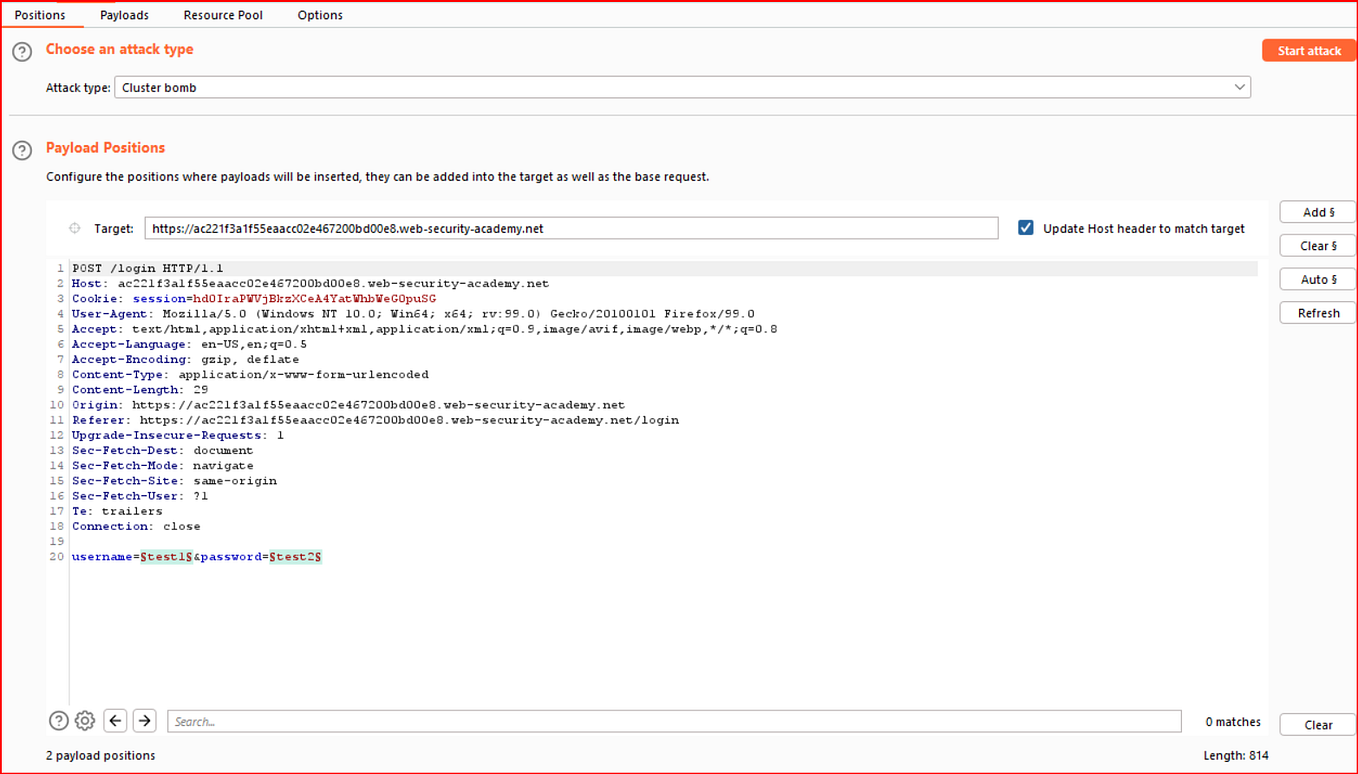
Task: Refresh the request editor
Action: point(1316,312)
